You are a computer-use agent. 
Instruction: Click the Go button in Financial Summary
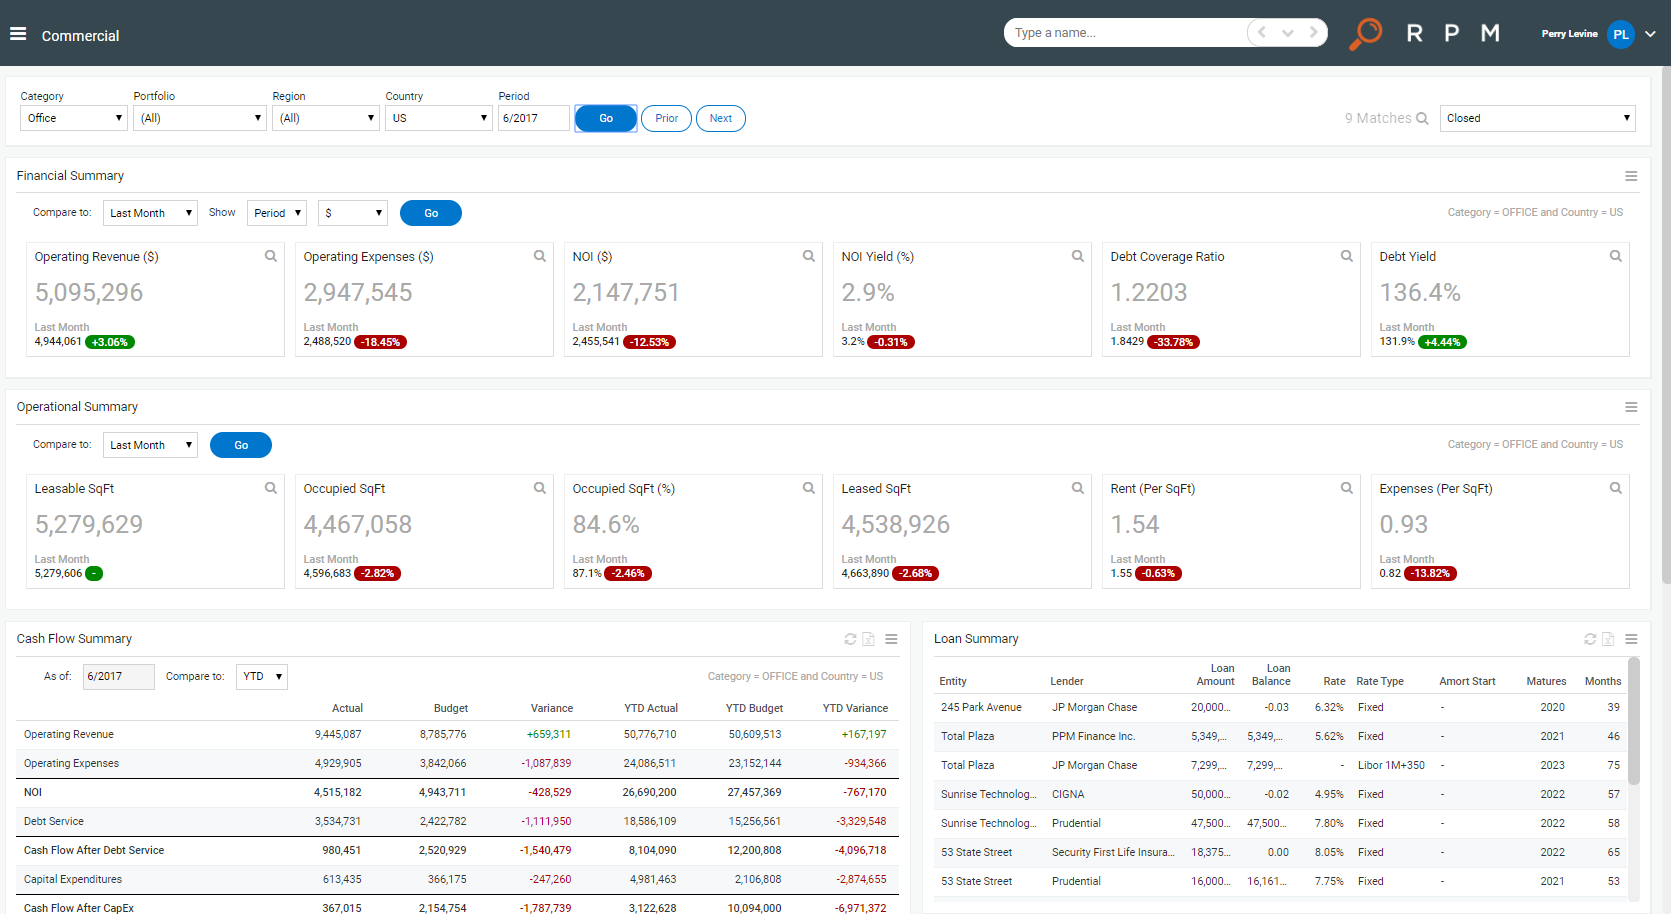431,212
